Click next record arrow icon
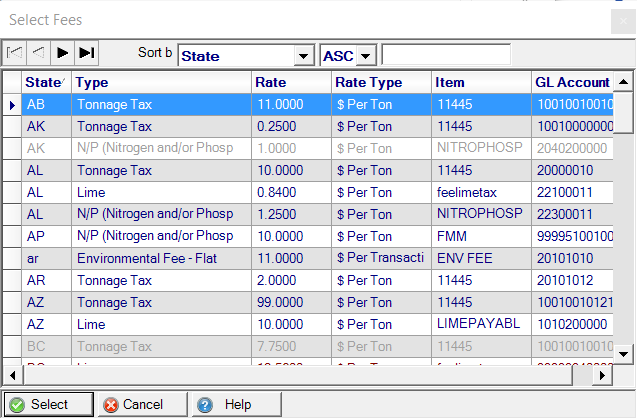This screenshot has width=637, height=419. pos(62,54)
